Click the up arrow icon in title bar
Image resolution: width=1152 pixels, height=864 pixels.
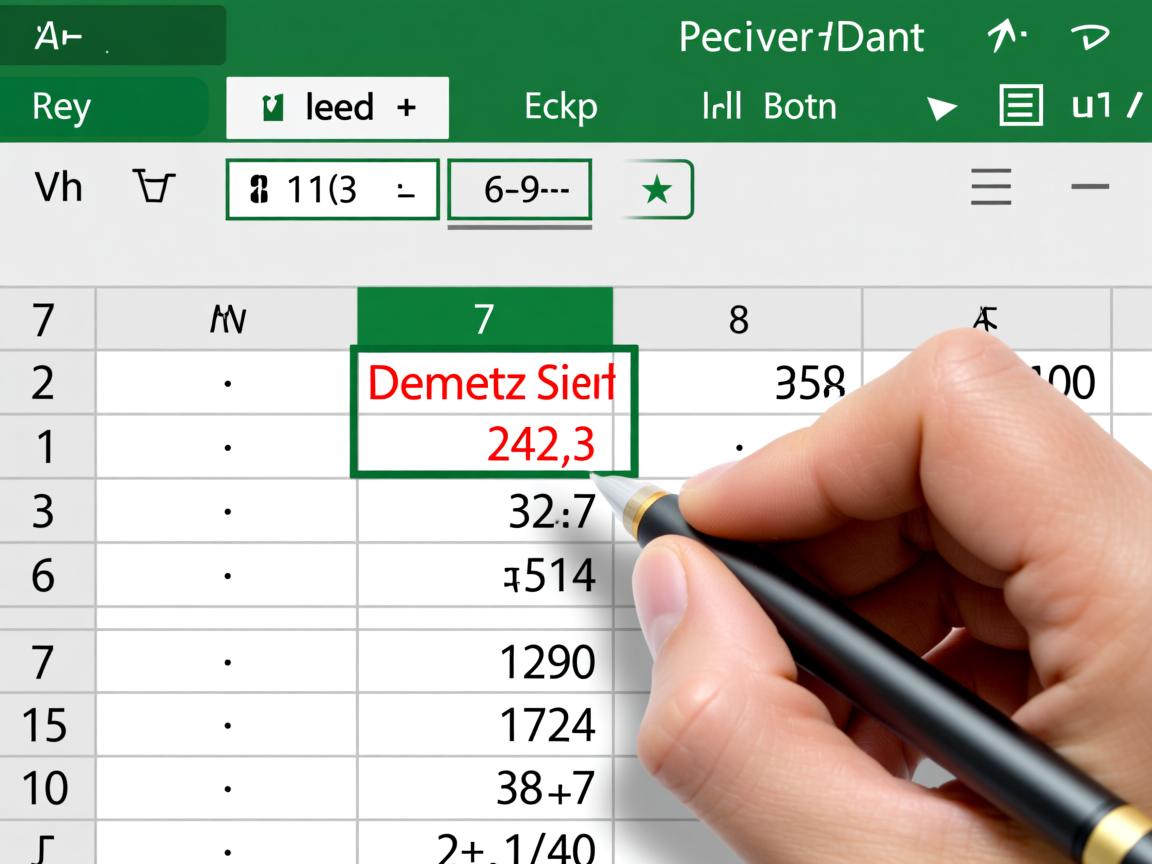[1004, 37]
